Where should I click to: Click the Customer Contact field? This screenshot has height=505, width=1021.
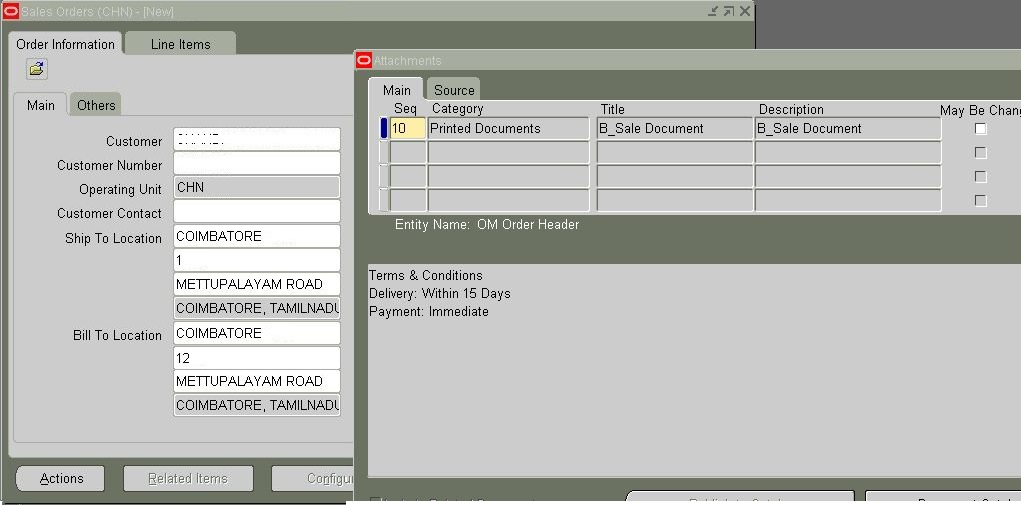coord(257,212)
